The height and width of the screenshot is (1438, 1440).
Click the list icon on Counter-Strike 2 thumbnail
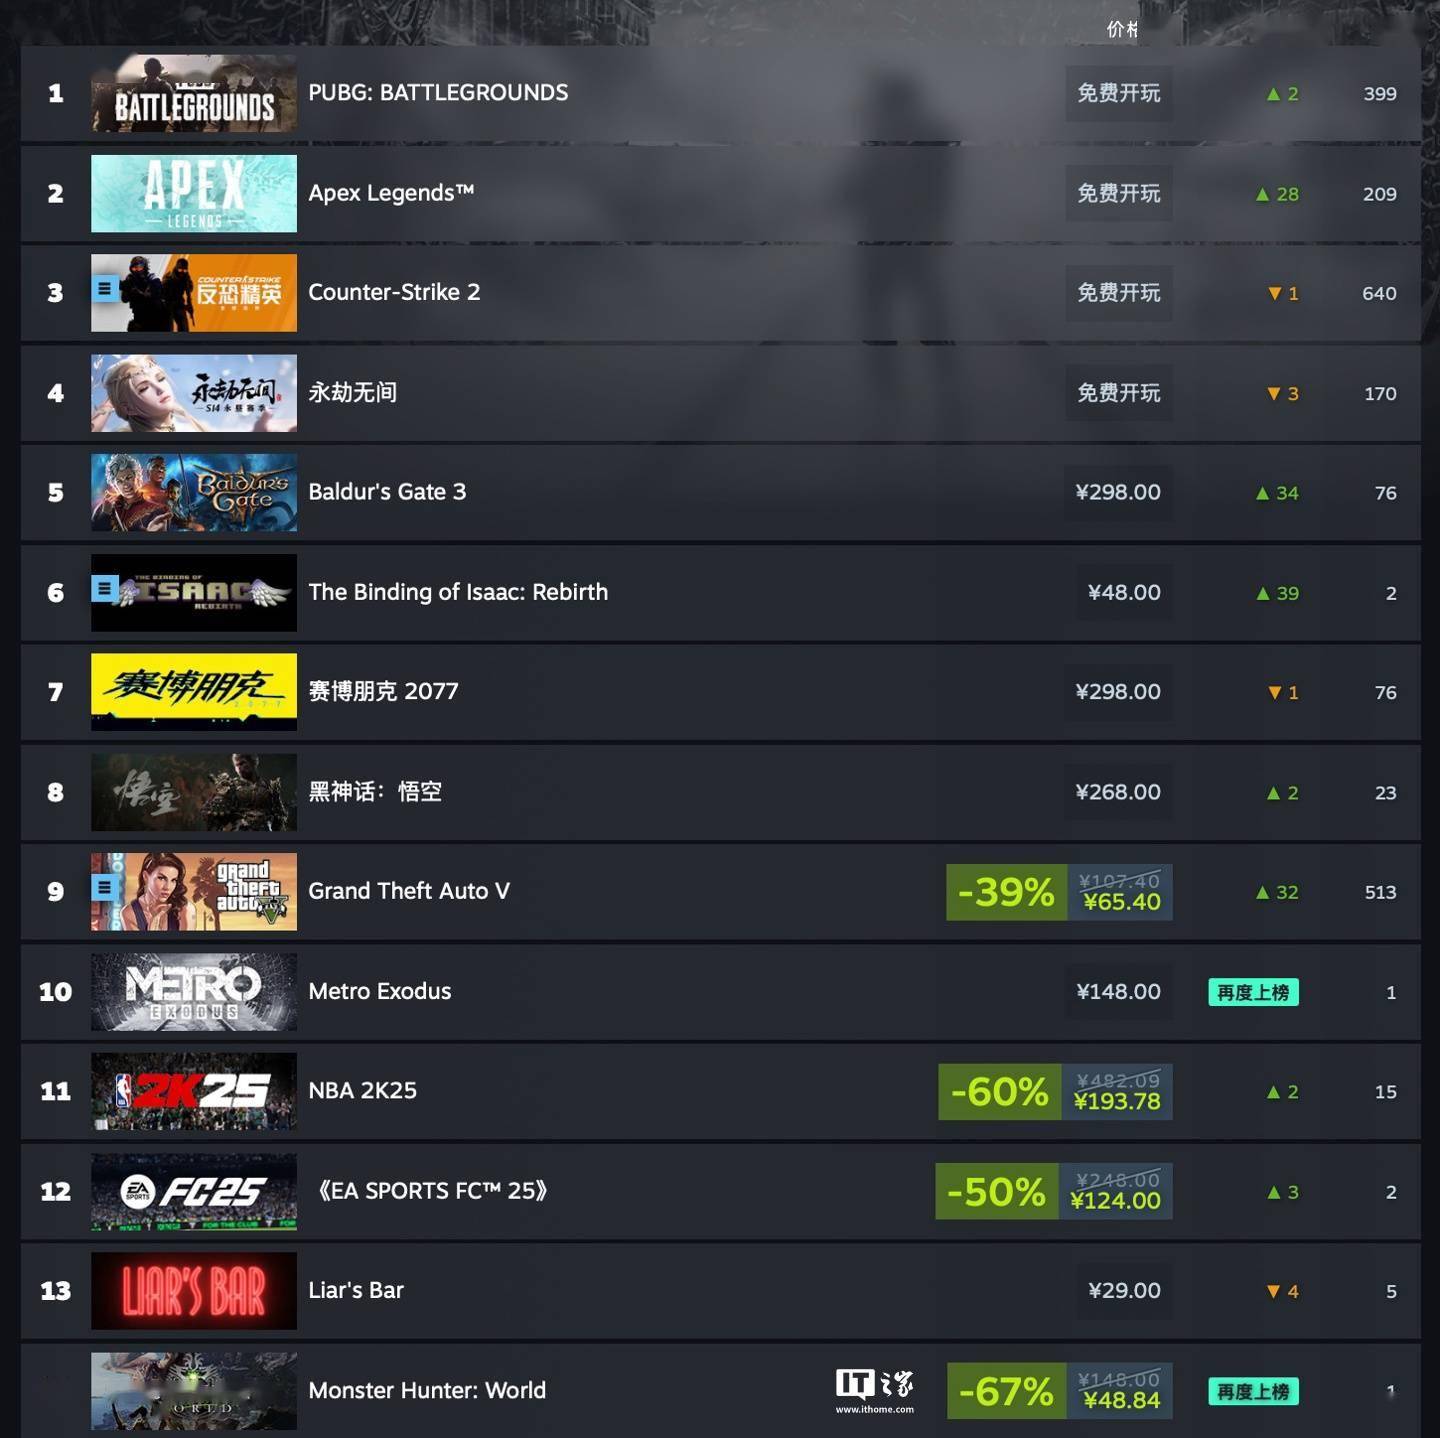104,290
